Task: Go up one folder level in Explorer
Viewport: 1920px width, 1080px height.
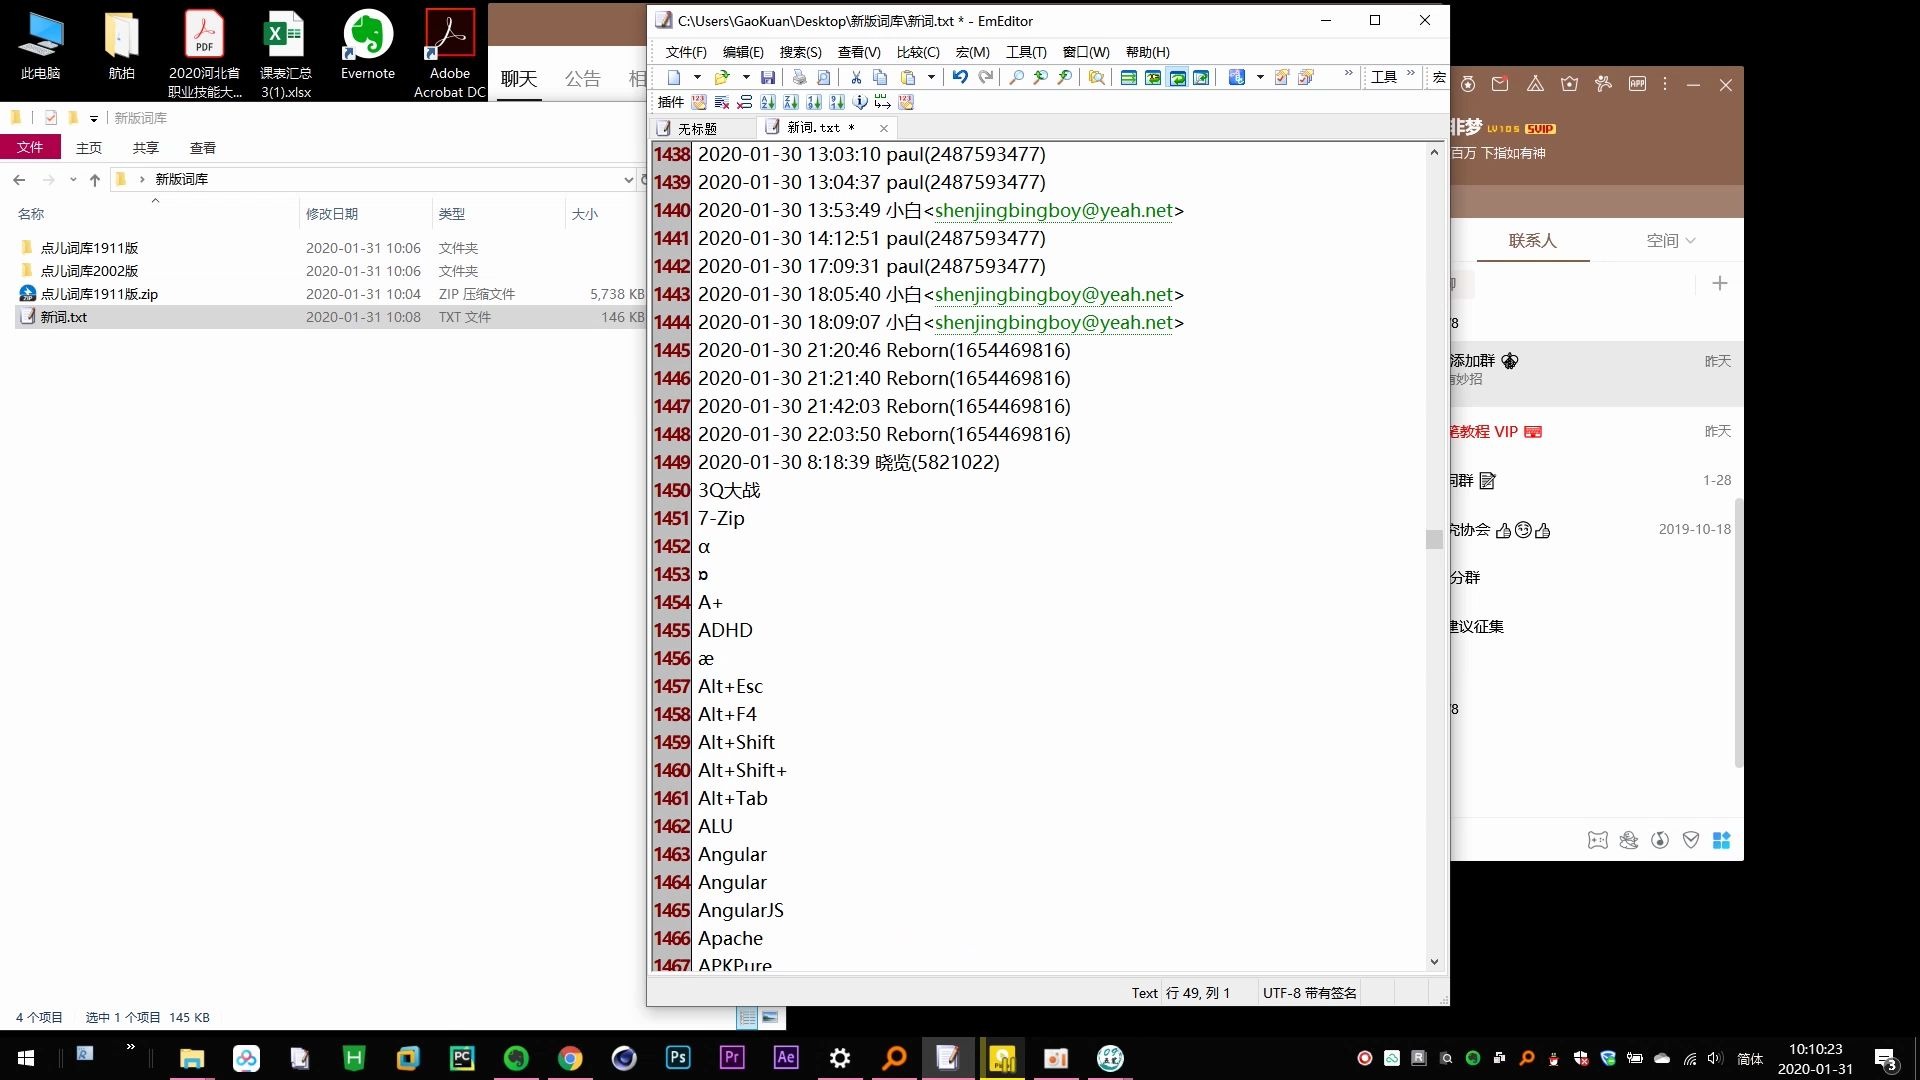Action: [94, 179]
